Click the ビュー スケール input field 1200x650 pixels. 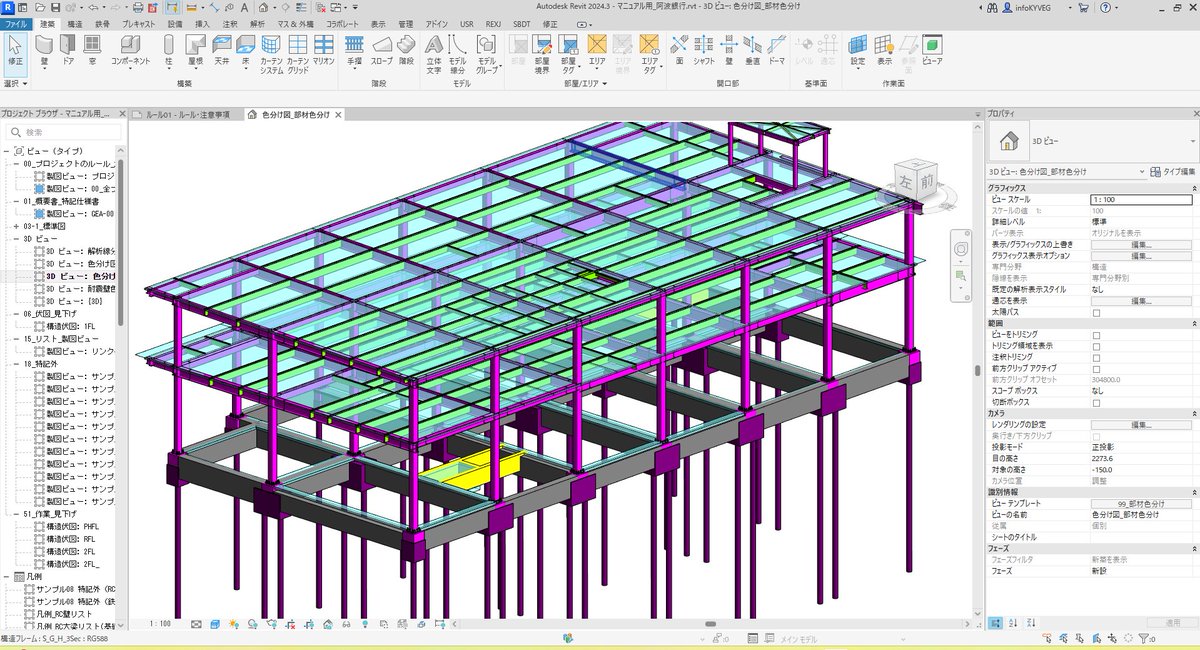click(x=1140, y=199)
